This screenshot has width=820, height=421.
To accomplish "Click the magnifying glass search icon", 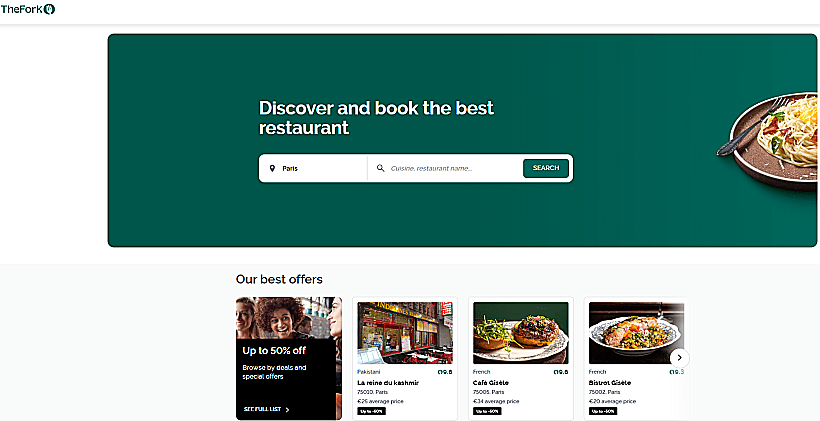I will 381,168.
